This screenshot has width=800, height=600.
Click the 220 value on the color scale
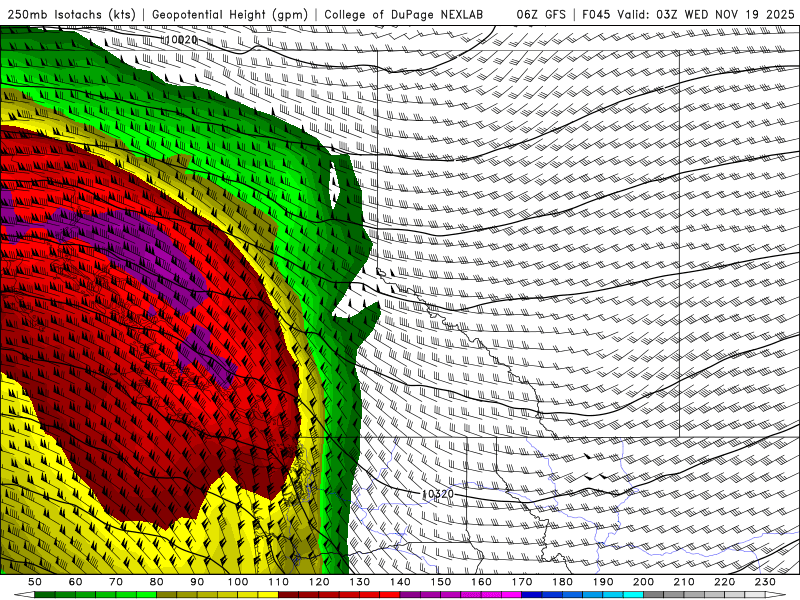[724, 582]
